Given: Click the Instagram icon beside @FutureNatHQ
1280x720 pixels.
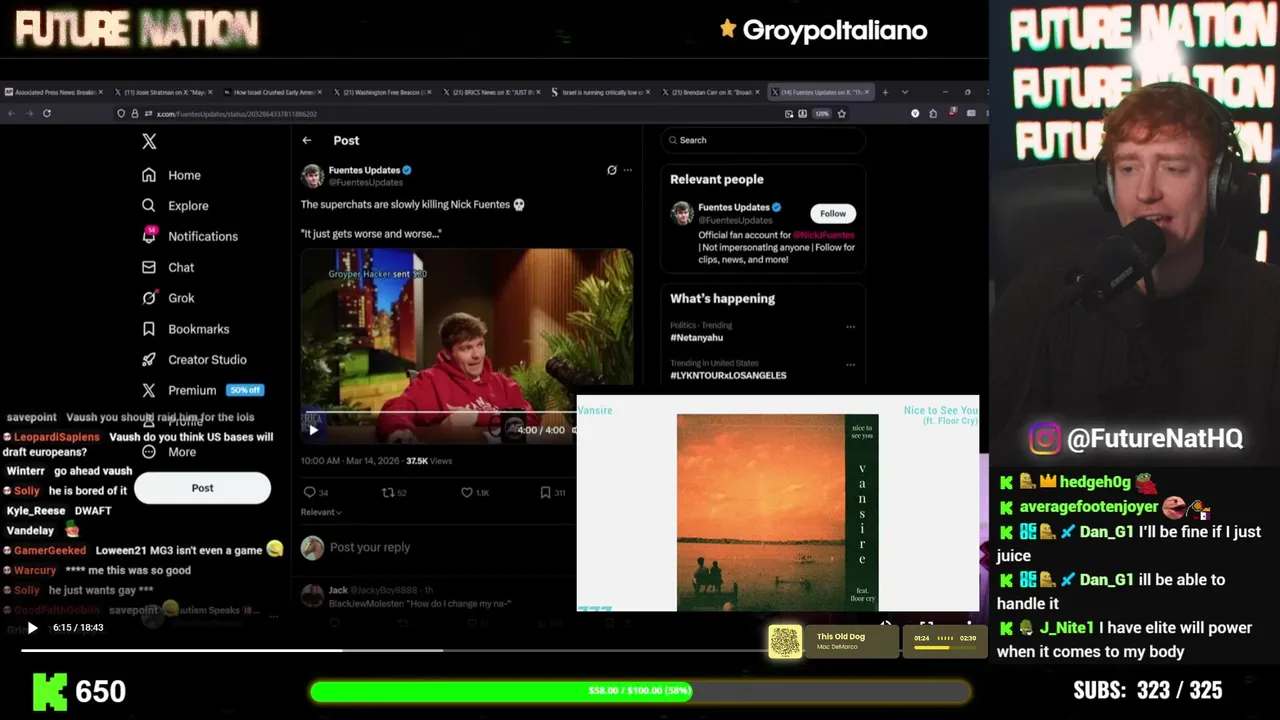Looking at the screenshot, I should click(1045, 439).
